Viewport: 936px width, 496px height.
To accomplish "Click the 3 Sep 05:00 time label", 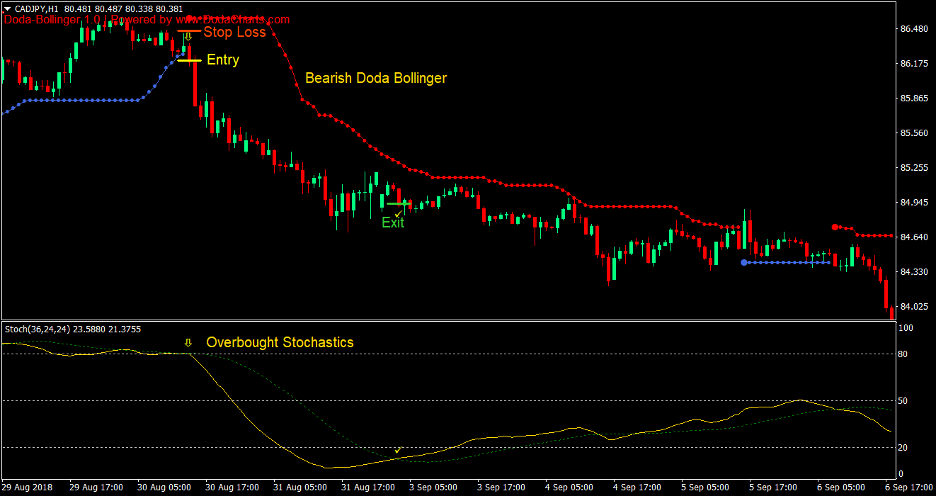I will 434,488.
